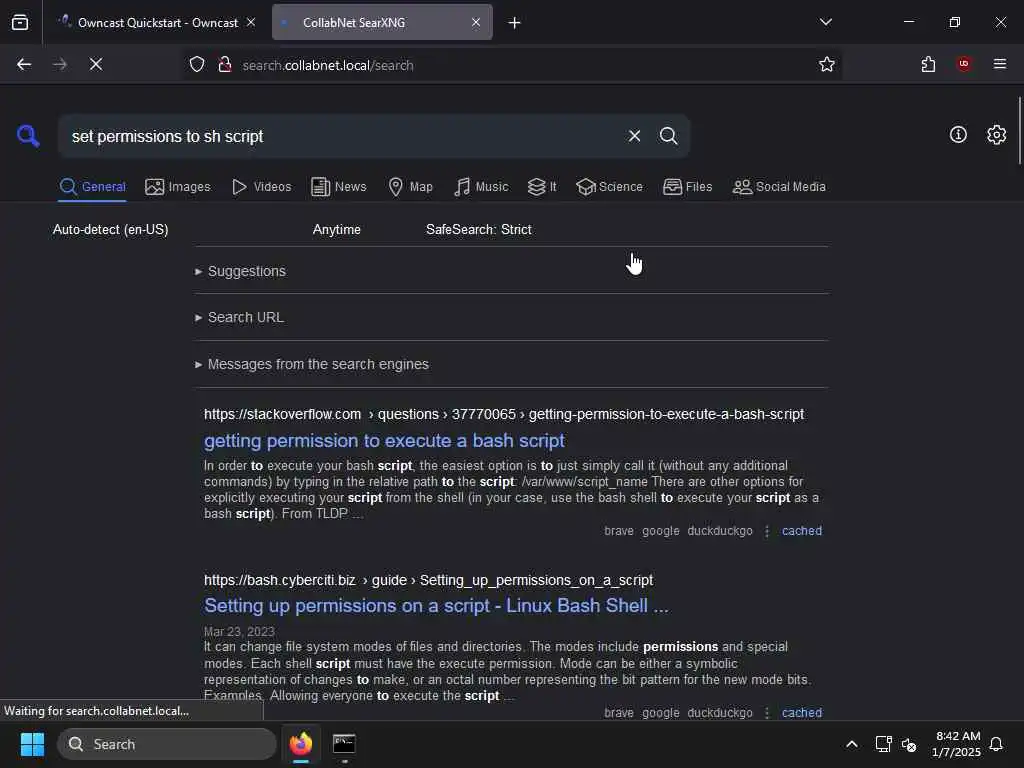Open the notifications bell icon
This screenshot has height=768, width=1024.
point(996,744)
